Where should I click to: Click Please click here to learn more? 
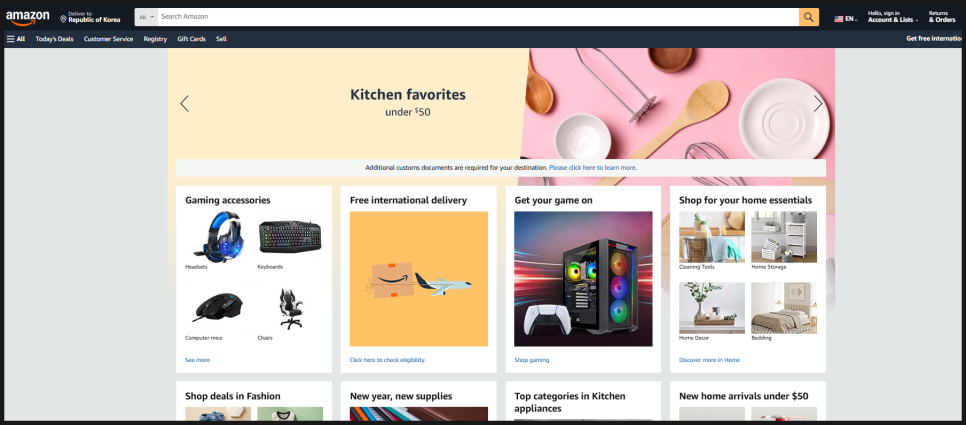click(593, 168)
